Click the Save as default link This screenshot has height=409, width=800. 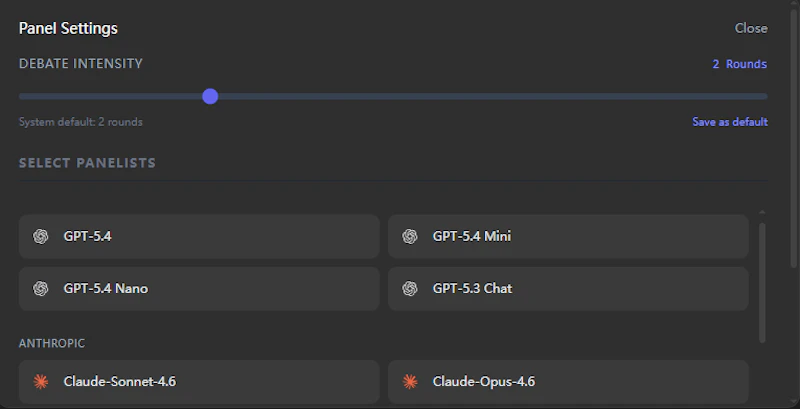point(730,122)
